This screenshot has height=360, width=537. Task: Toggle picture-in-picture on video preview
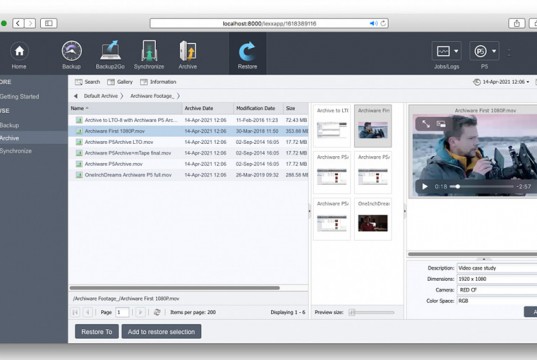pyautogui.click(x=441, y=124)
